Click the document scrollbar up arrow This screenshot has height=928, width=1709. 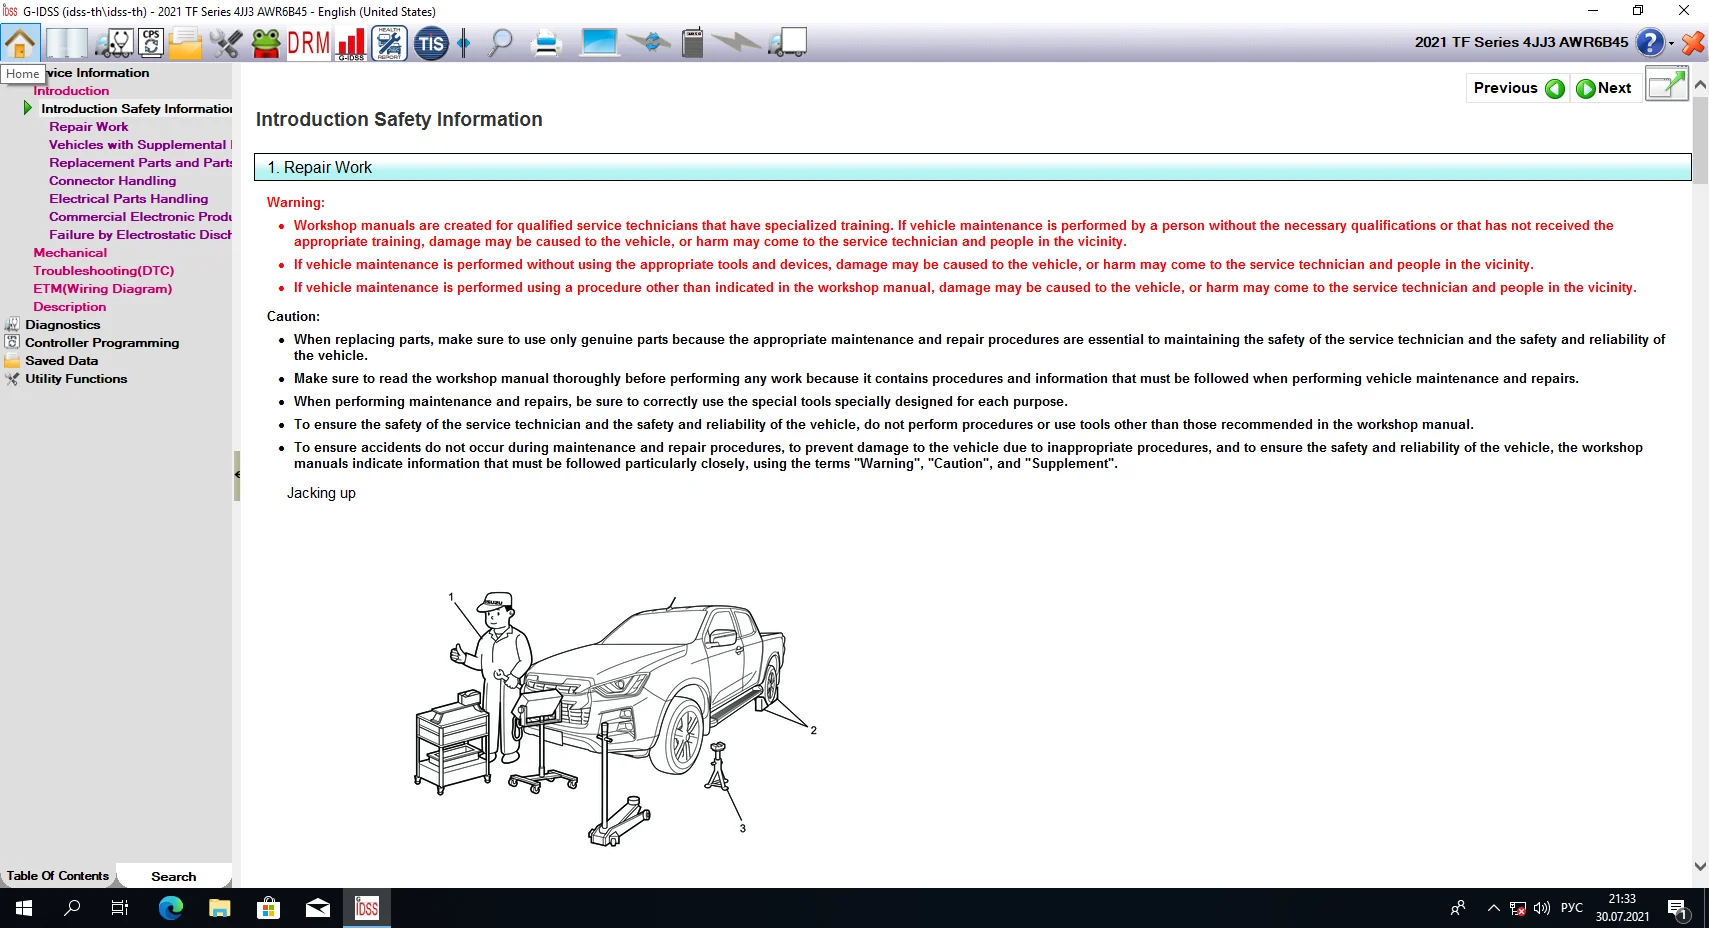(x=1700, y=85)
